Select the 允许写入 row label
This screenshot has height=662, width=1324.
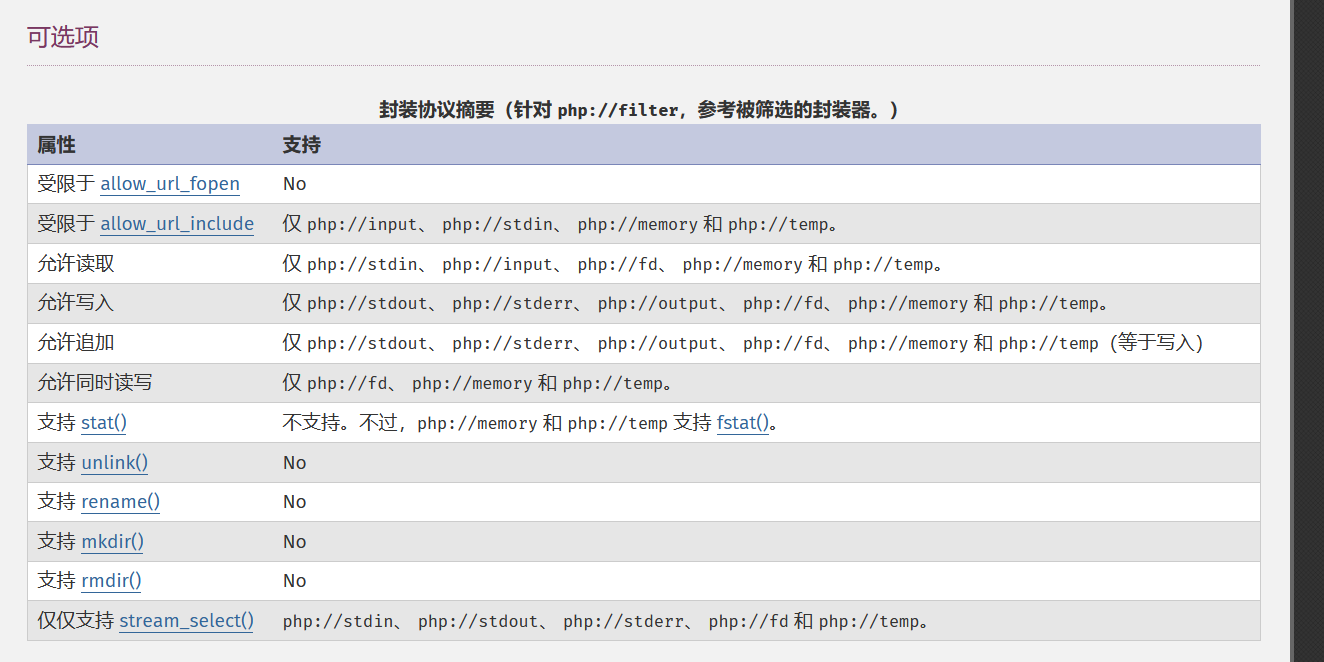(76, 303)
